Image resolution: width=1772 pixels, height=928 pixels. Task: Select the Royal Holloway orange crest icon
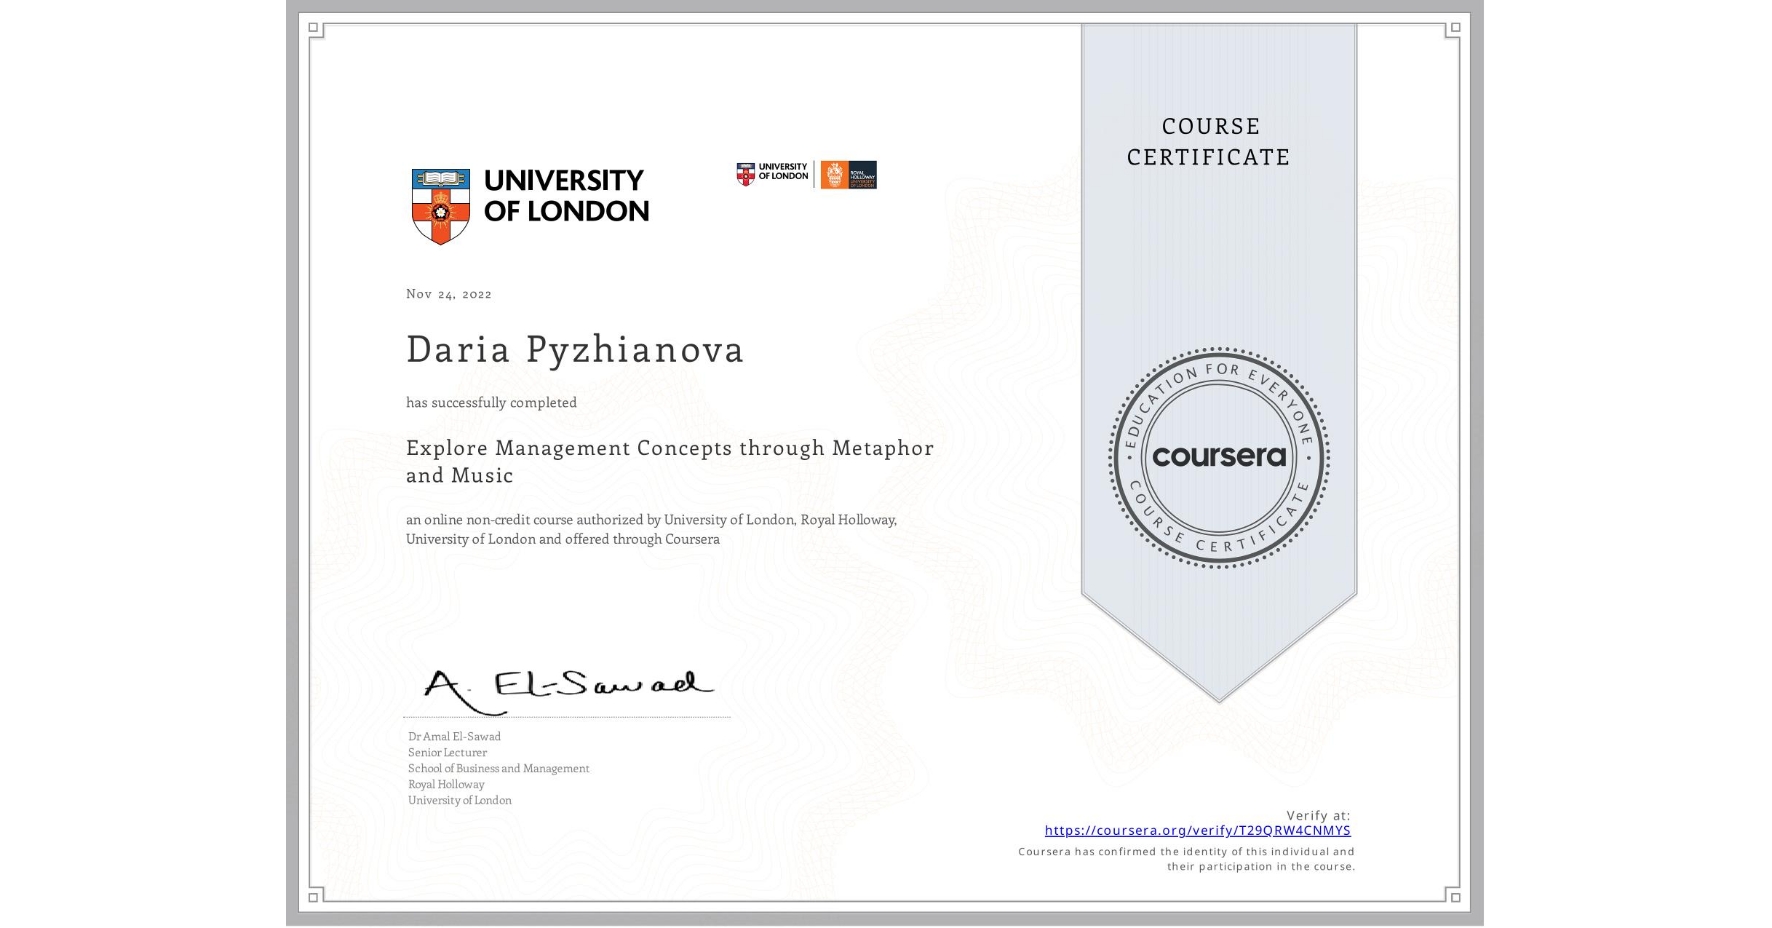click(835, 174)
